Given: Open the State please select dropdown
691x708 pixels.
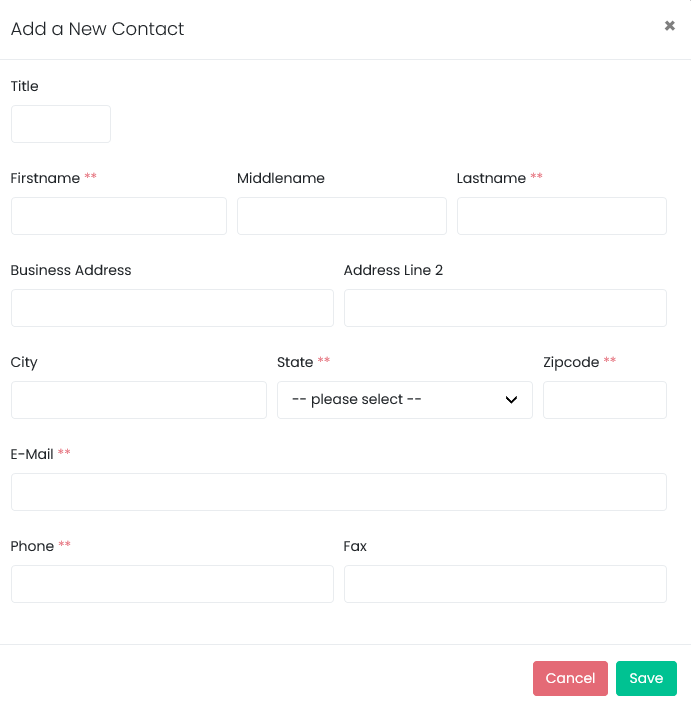Looking at the screenshot, I should click(x=405, y=400).
